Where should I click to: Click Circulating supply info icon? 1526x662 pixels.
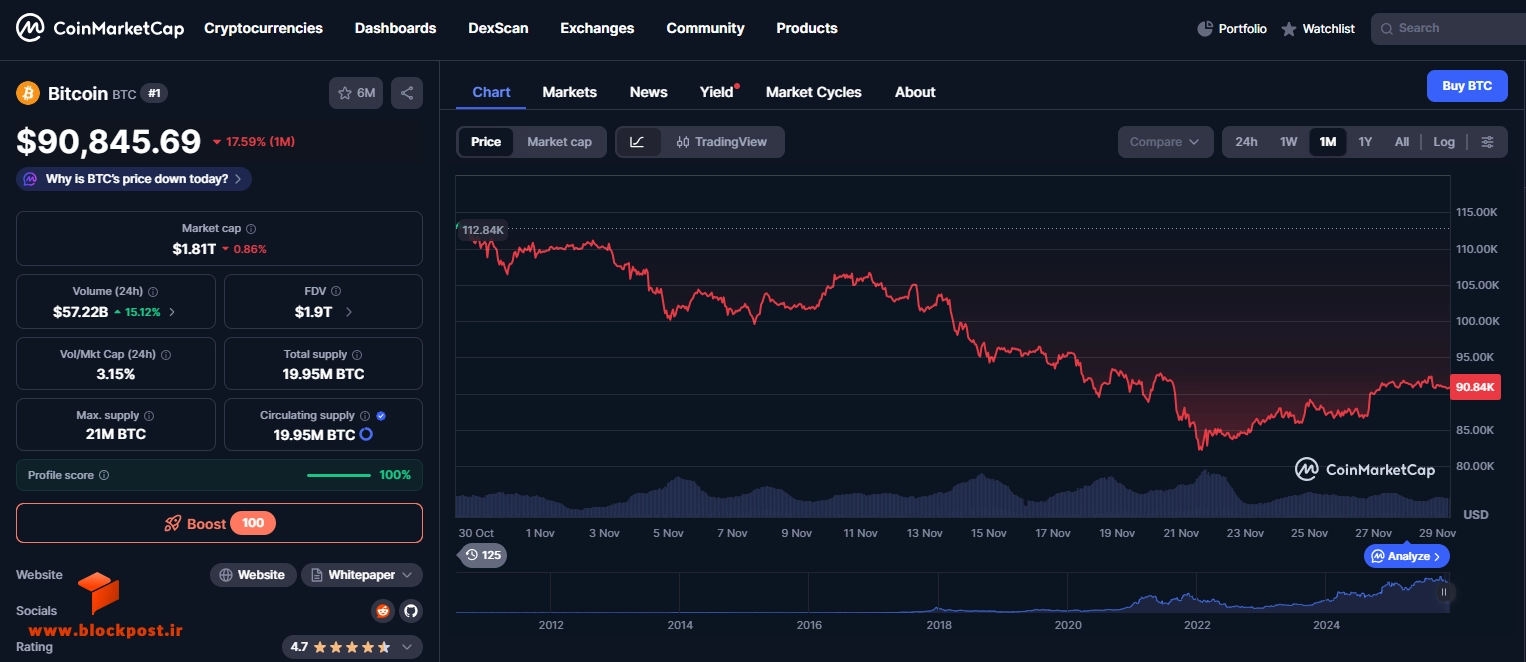365,416
